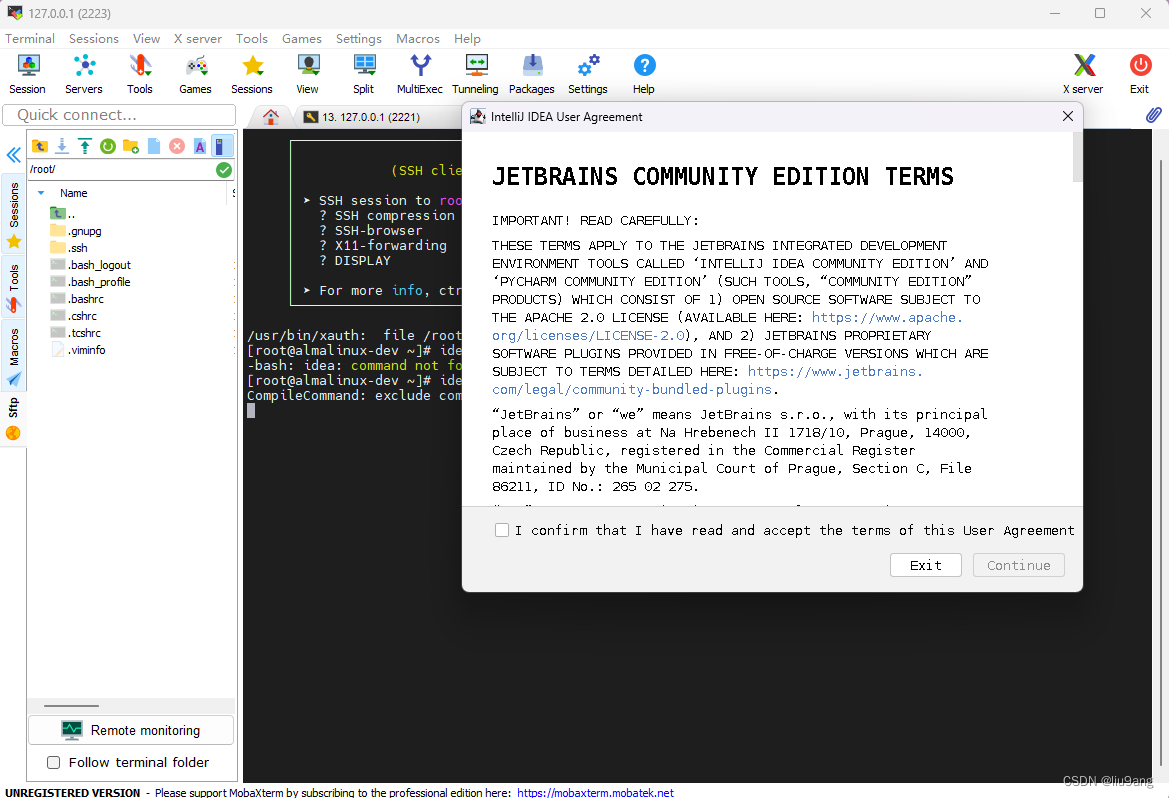1169x798 pixels.
Task: Click the purple A rename/text icon
Action: coord(200,146)
